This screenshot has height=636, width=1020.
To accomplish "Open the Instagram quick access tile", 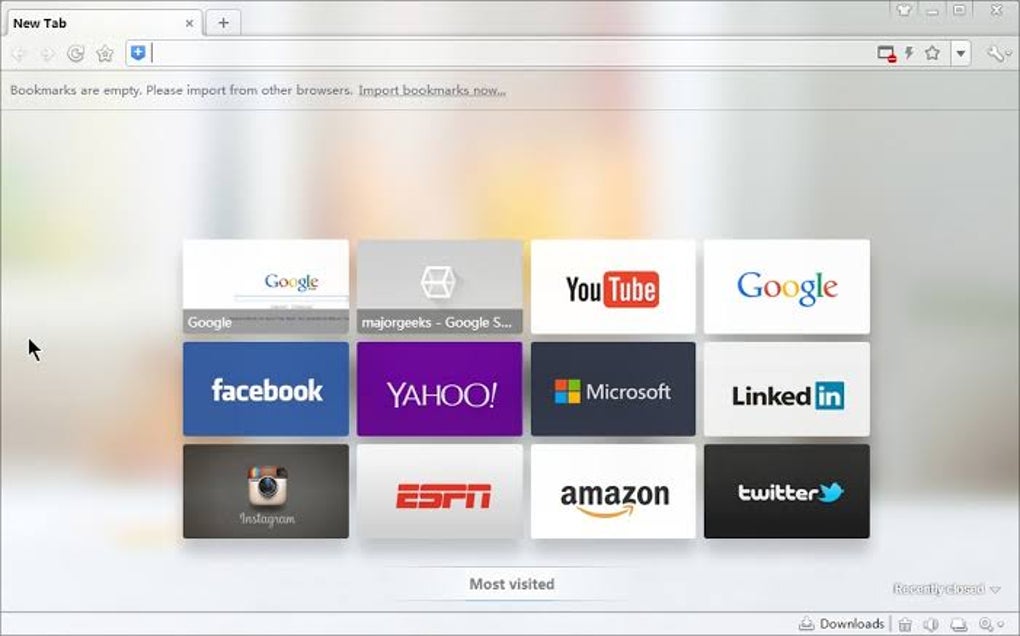I will tap(265, 491).
